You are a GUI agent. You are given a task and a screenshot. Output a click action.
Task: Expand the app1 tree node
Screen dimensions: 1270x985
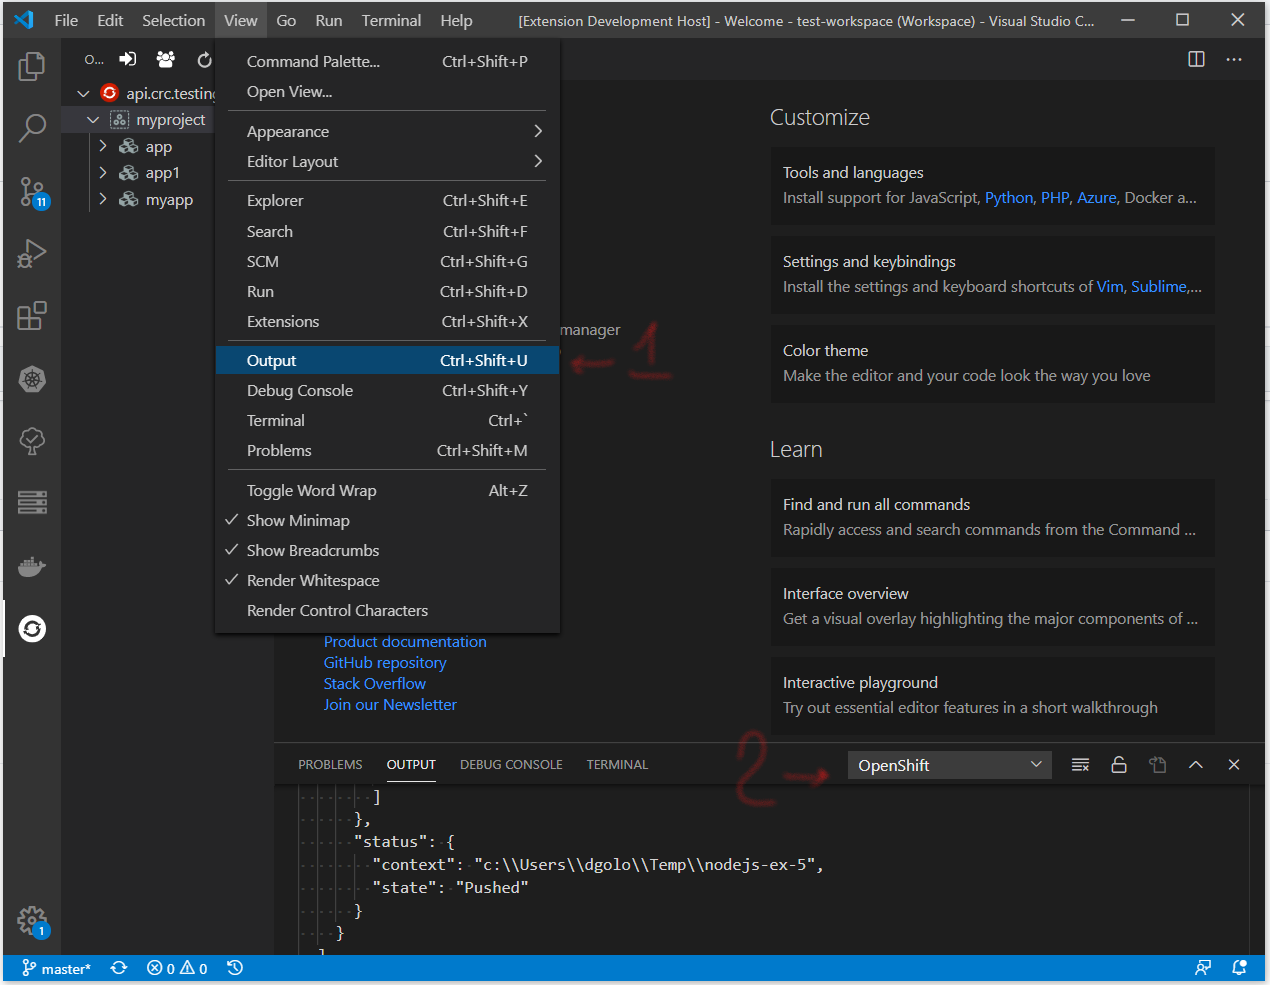(102, 172)
